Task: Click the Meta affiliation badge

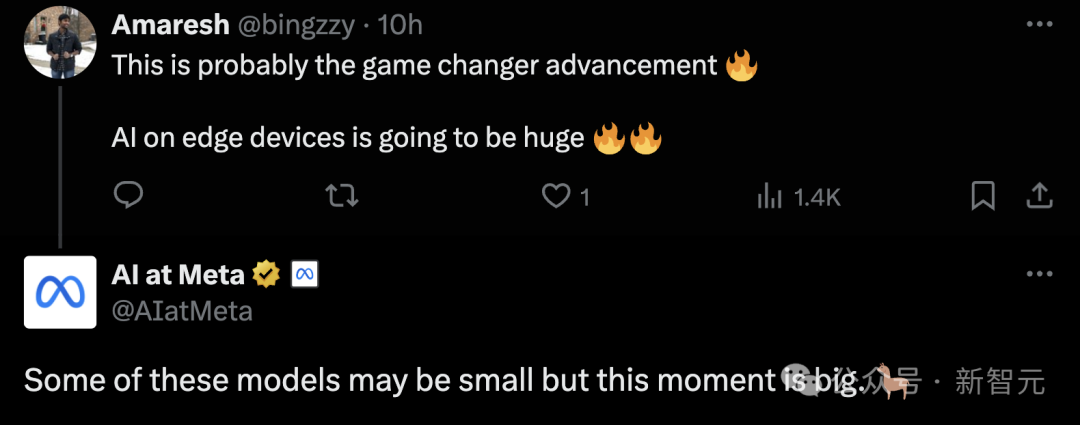Action: [304, 276]
